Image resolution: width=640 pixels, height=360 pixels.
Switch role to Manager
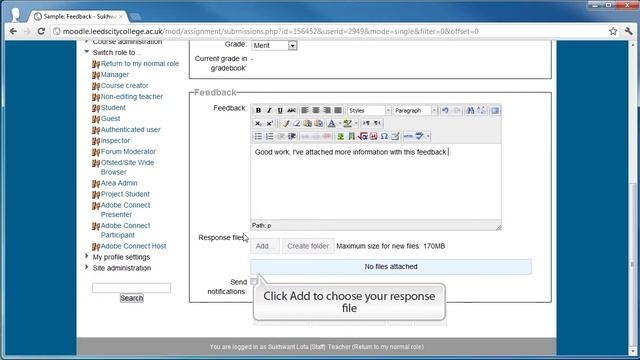[115, 75]
